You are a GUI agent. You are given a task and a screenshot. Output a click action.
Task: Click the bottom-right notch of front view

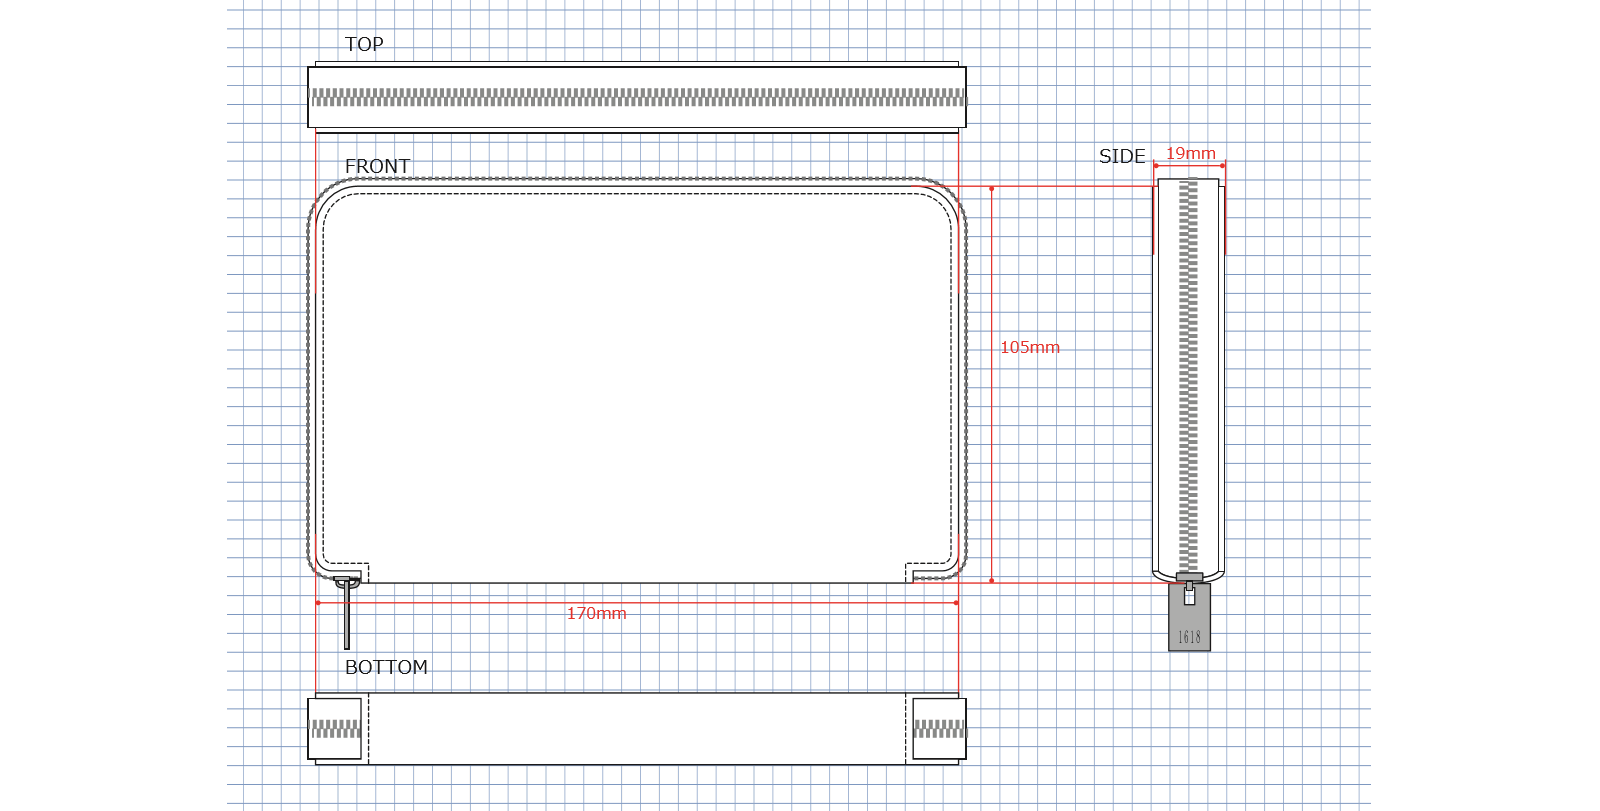pyautogui.click(x=912, y=572)
